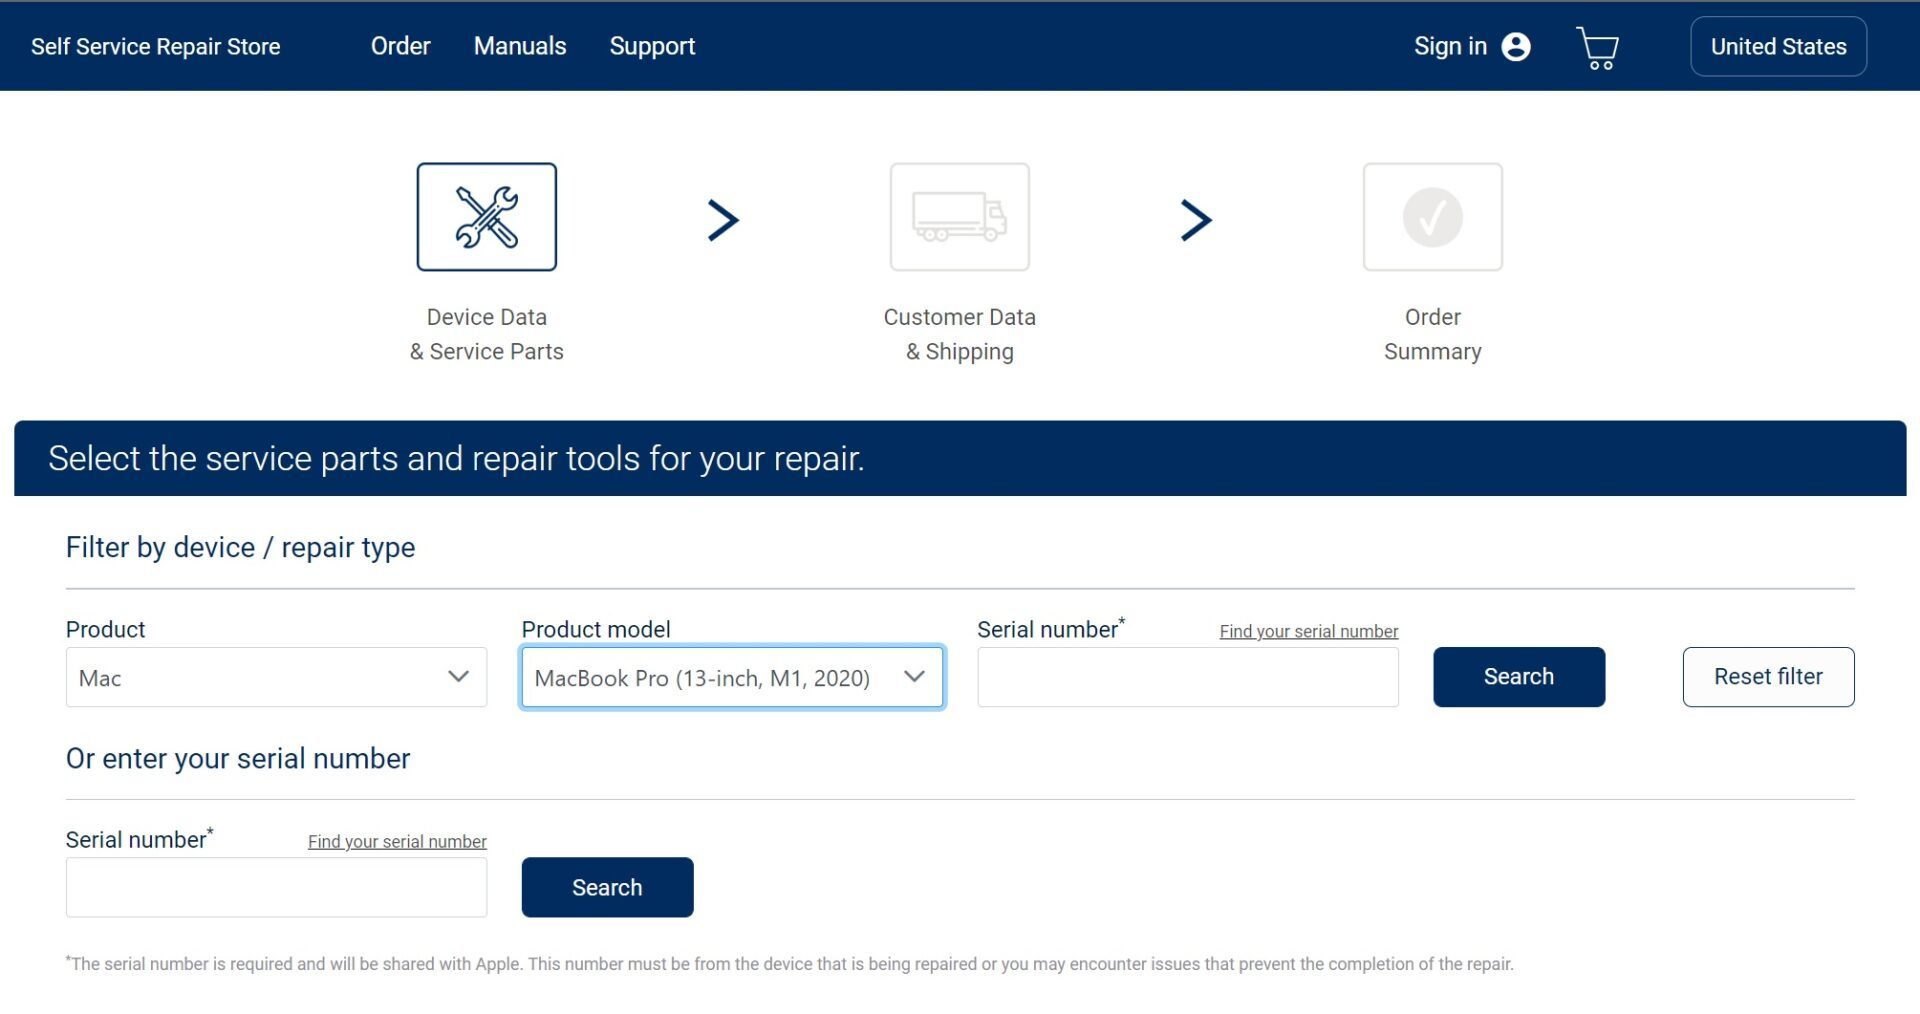Click the Customer Data & Shipping step label
This screenshot has width=1920, height=1014.
pos(959,334)
